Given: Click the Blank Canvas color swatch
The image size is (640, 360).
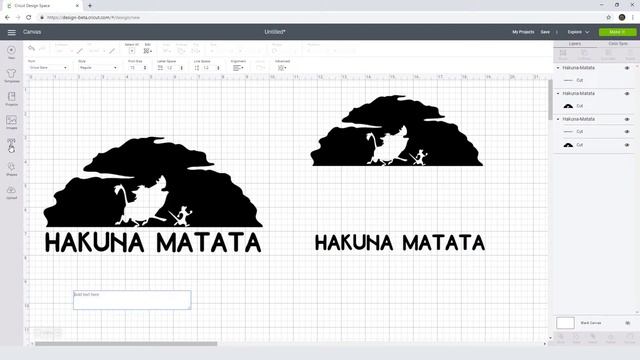Looking at the screenshot, I should [x=565, y=323].
